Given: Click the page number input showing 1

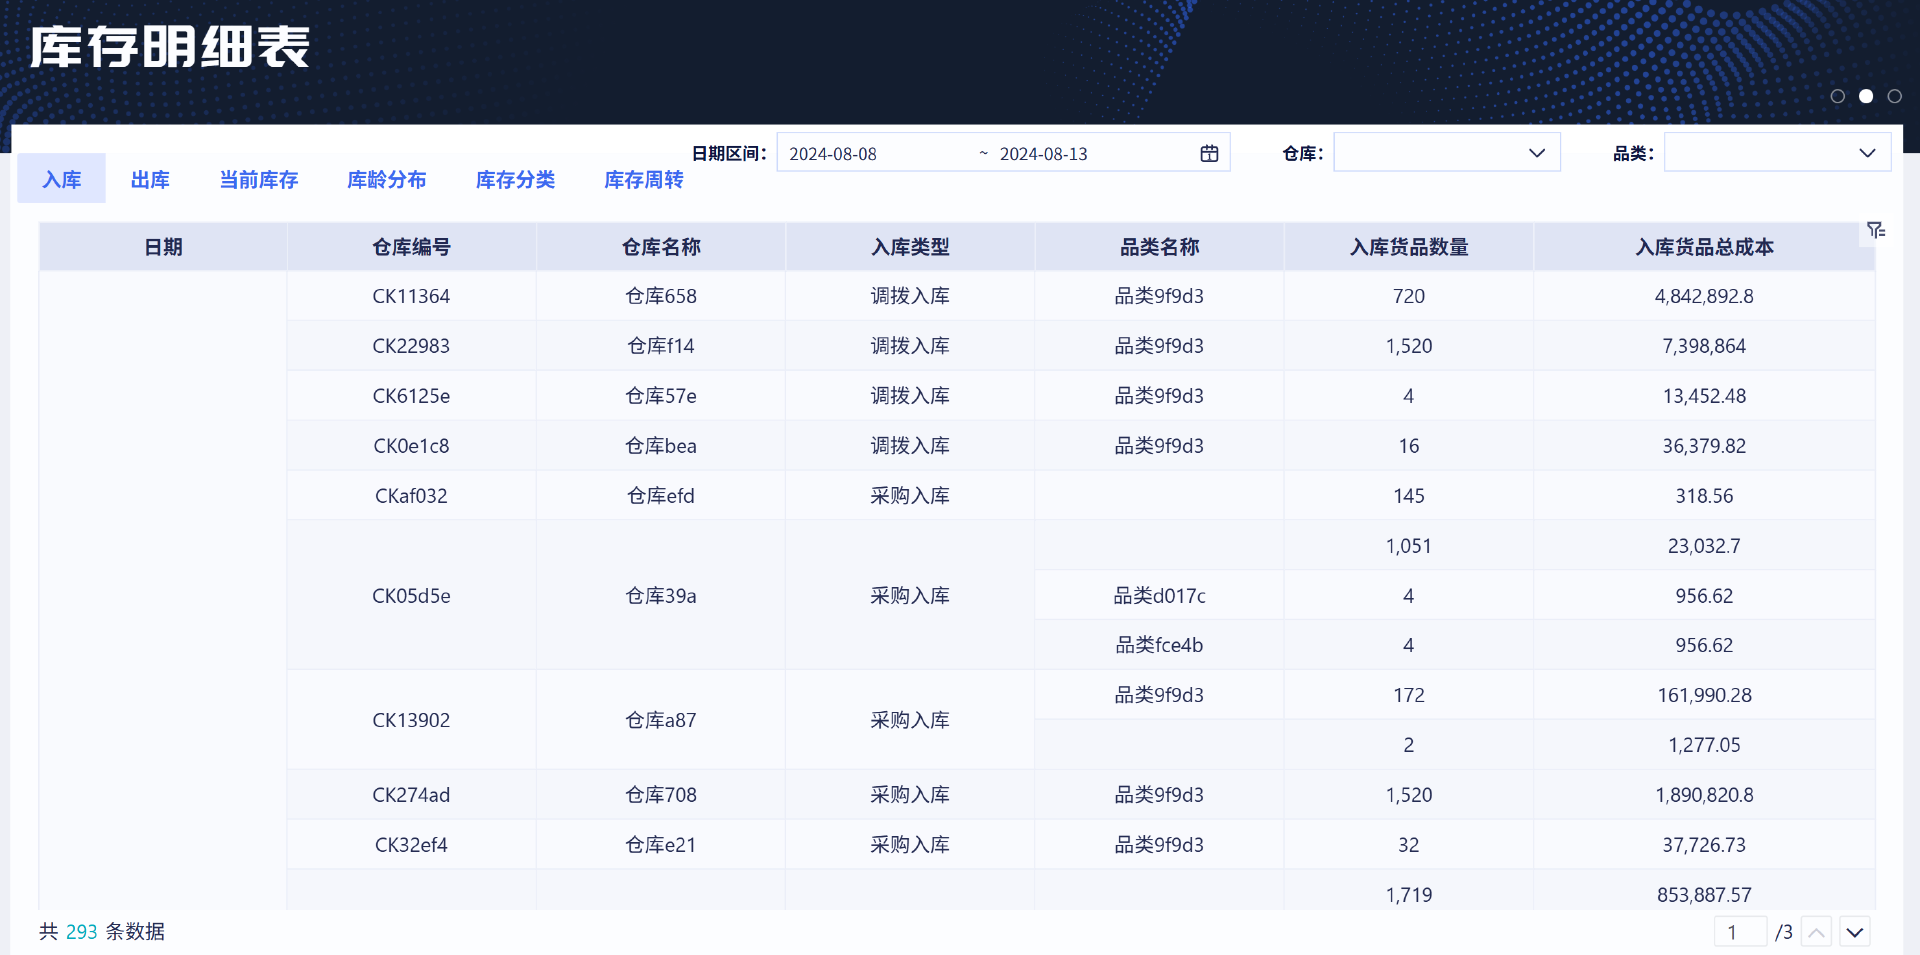Looking at the screenshot, I should tap(1739, 931).
